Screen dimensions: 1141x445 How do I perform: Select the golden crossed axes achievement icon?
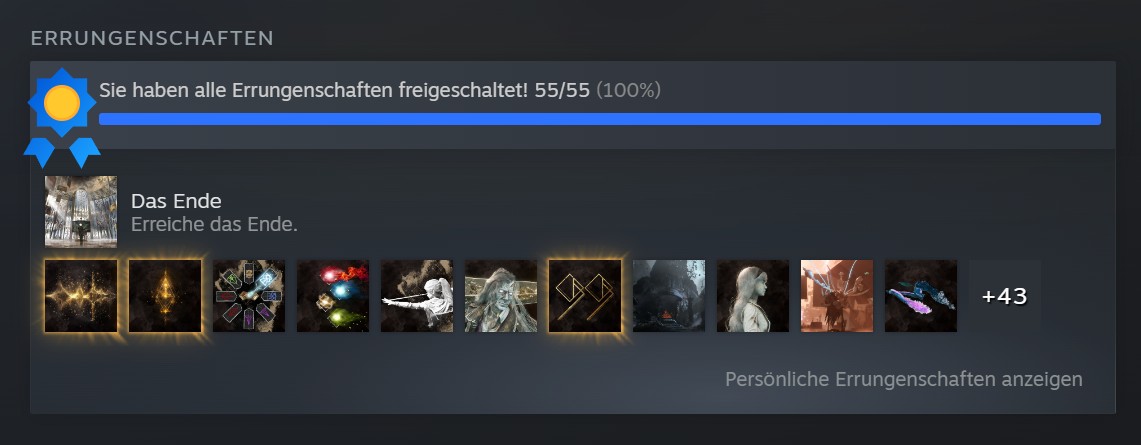[x=585, y=296]
